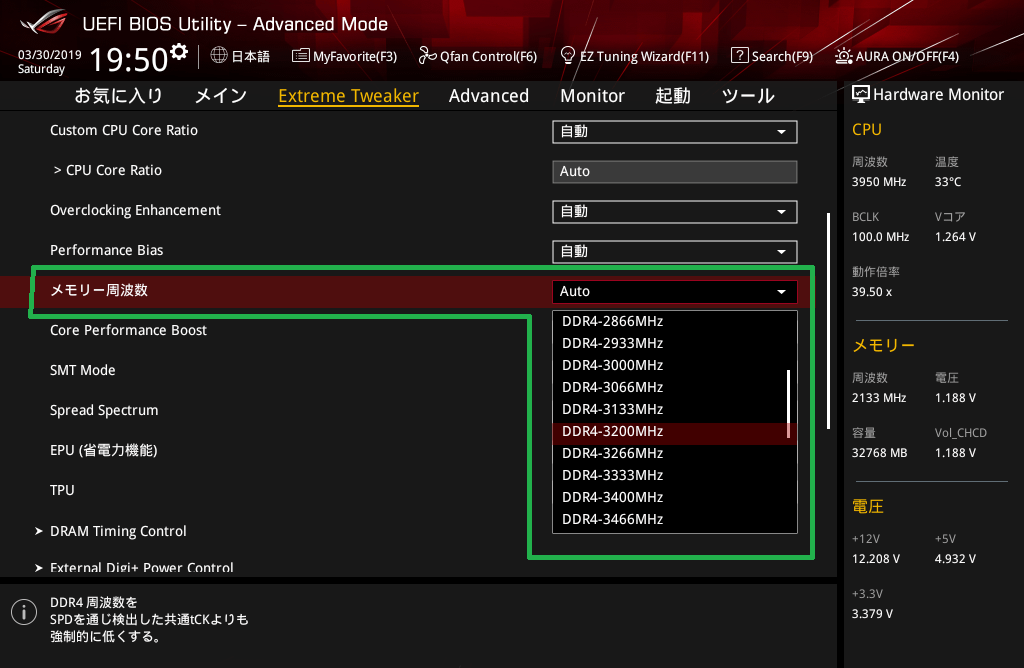Select the Extreme Tweaker tab
This screenshot has width=1024, height=668.
click(348, 95)
